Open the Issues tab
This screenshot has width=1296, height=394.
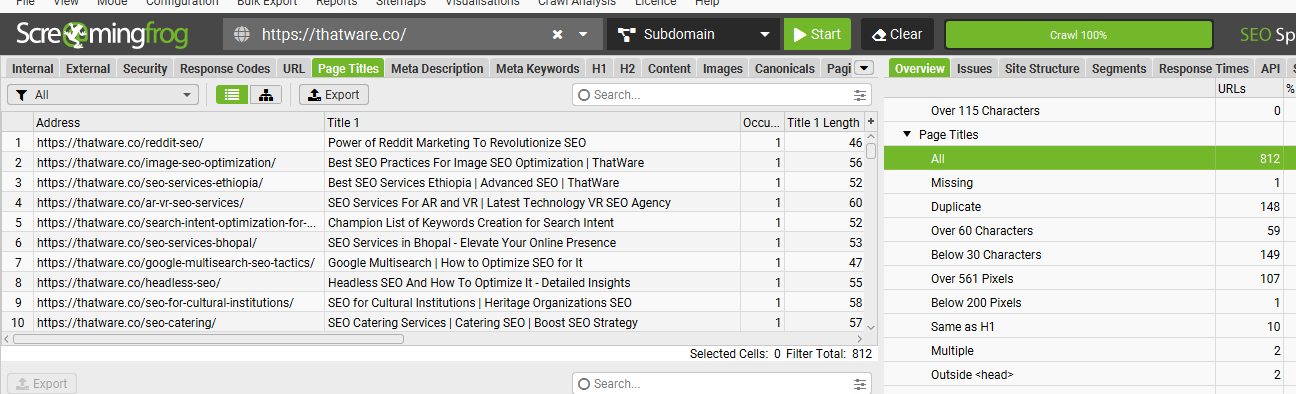(974, 69)
